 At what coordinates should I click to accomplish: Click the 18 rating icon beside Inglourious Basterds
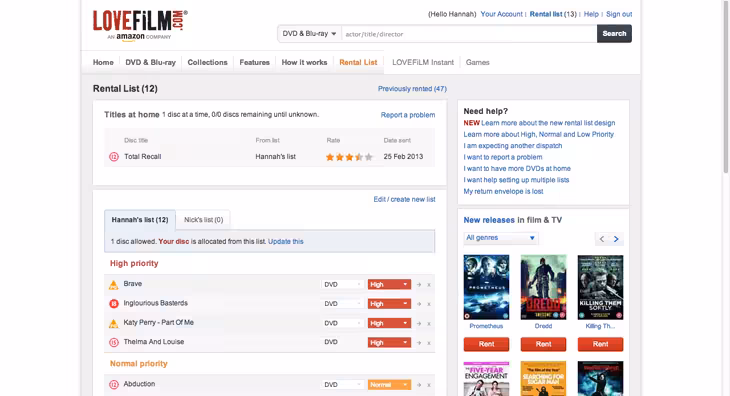tap(114, 304)
